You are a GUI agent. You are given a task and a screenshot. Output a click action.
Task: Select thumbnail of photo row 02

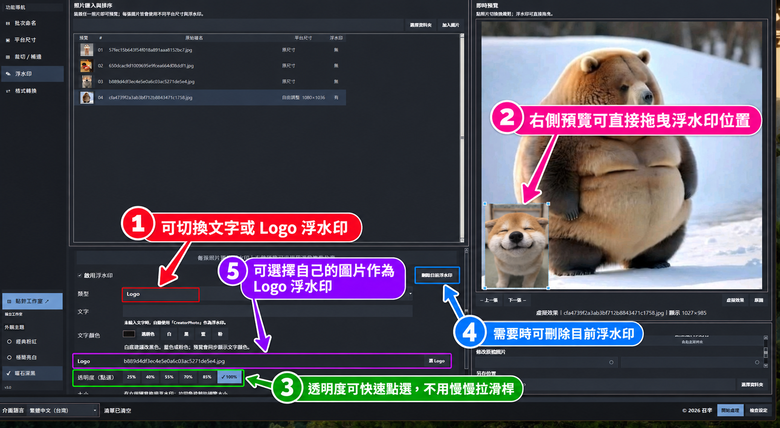tap(87, 66)
